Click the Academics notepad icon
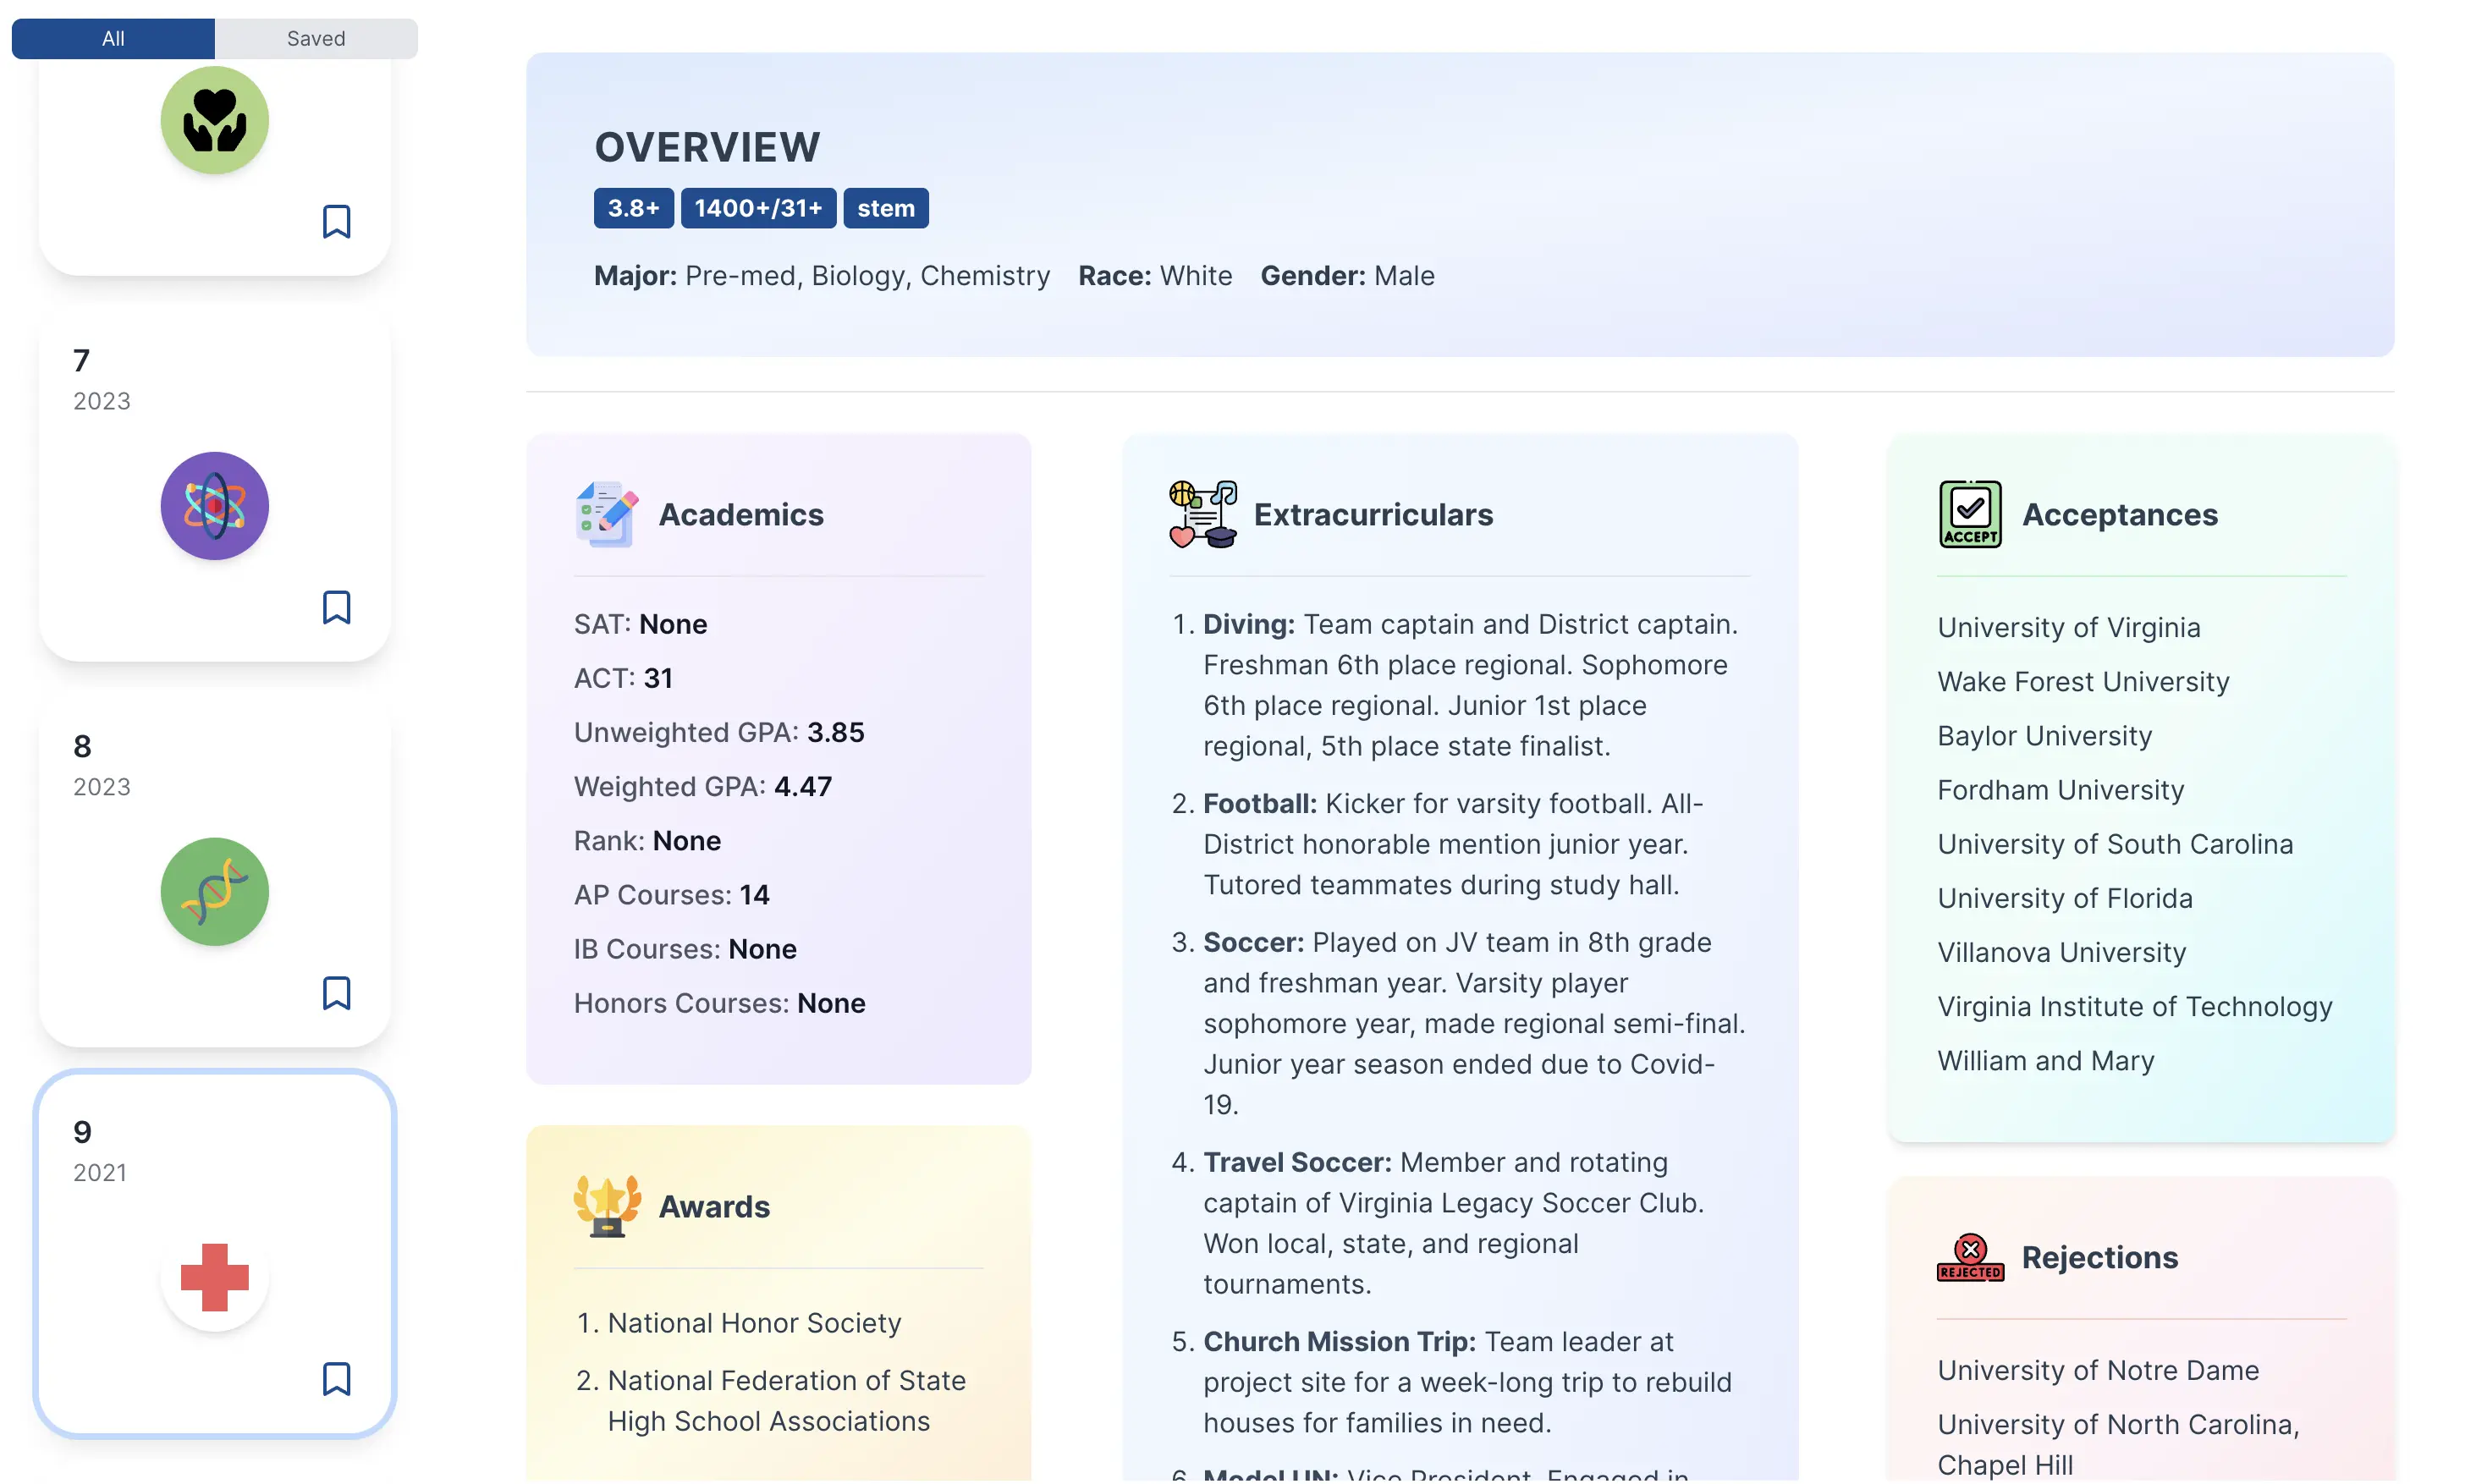Viewport: 2476px width, 1484px height. pyautogui.click(x=606, y=513)
